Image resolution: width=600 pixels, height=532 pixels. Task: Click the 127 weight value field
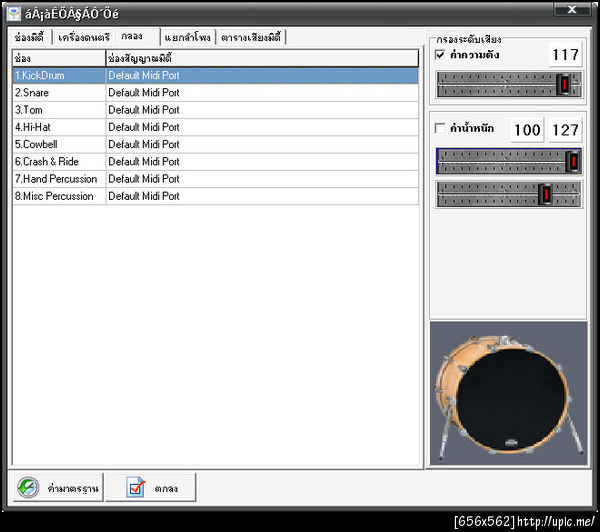point(566,130)
